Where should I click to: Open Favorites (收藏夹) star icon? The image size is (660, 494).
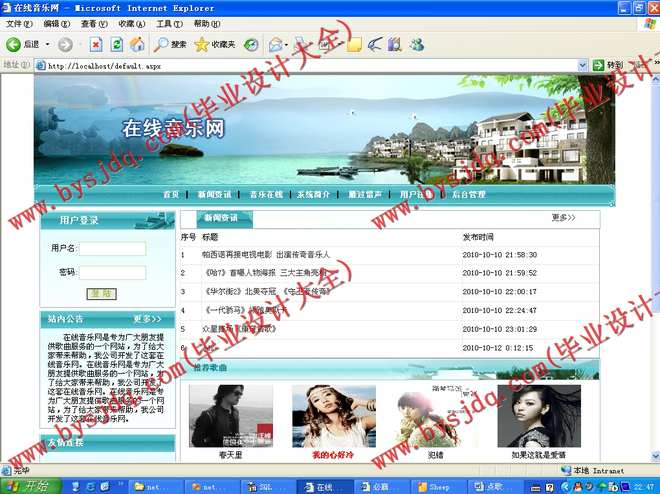(215, 44)
